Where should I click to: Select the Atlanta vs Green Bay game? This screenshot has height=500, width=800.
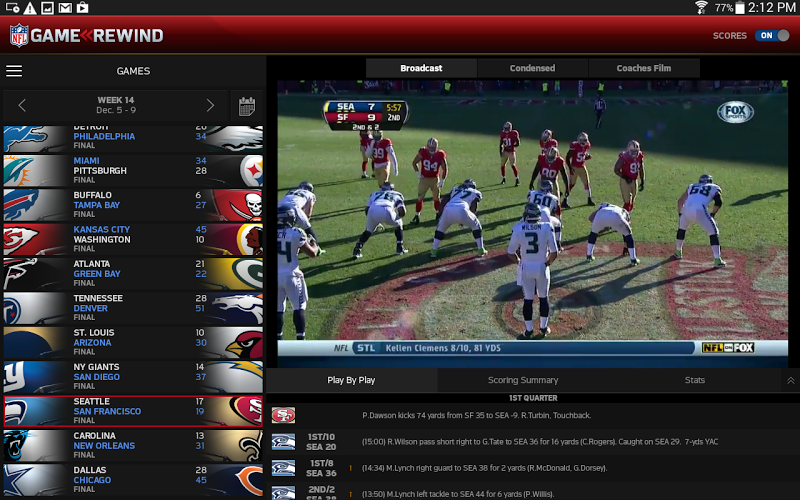(x=133, y=274)
